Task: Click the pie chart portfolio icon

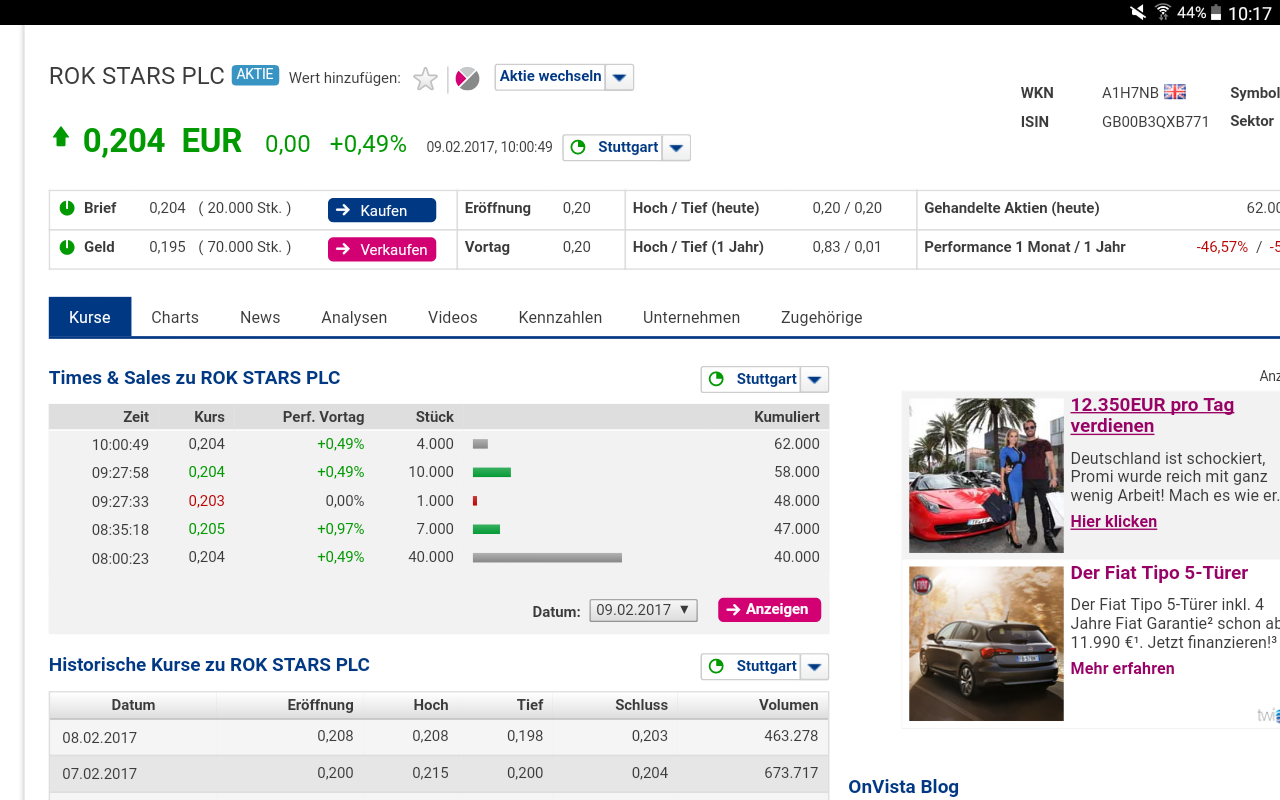Action: (467, 78)
